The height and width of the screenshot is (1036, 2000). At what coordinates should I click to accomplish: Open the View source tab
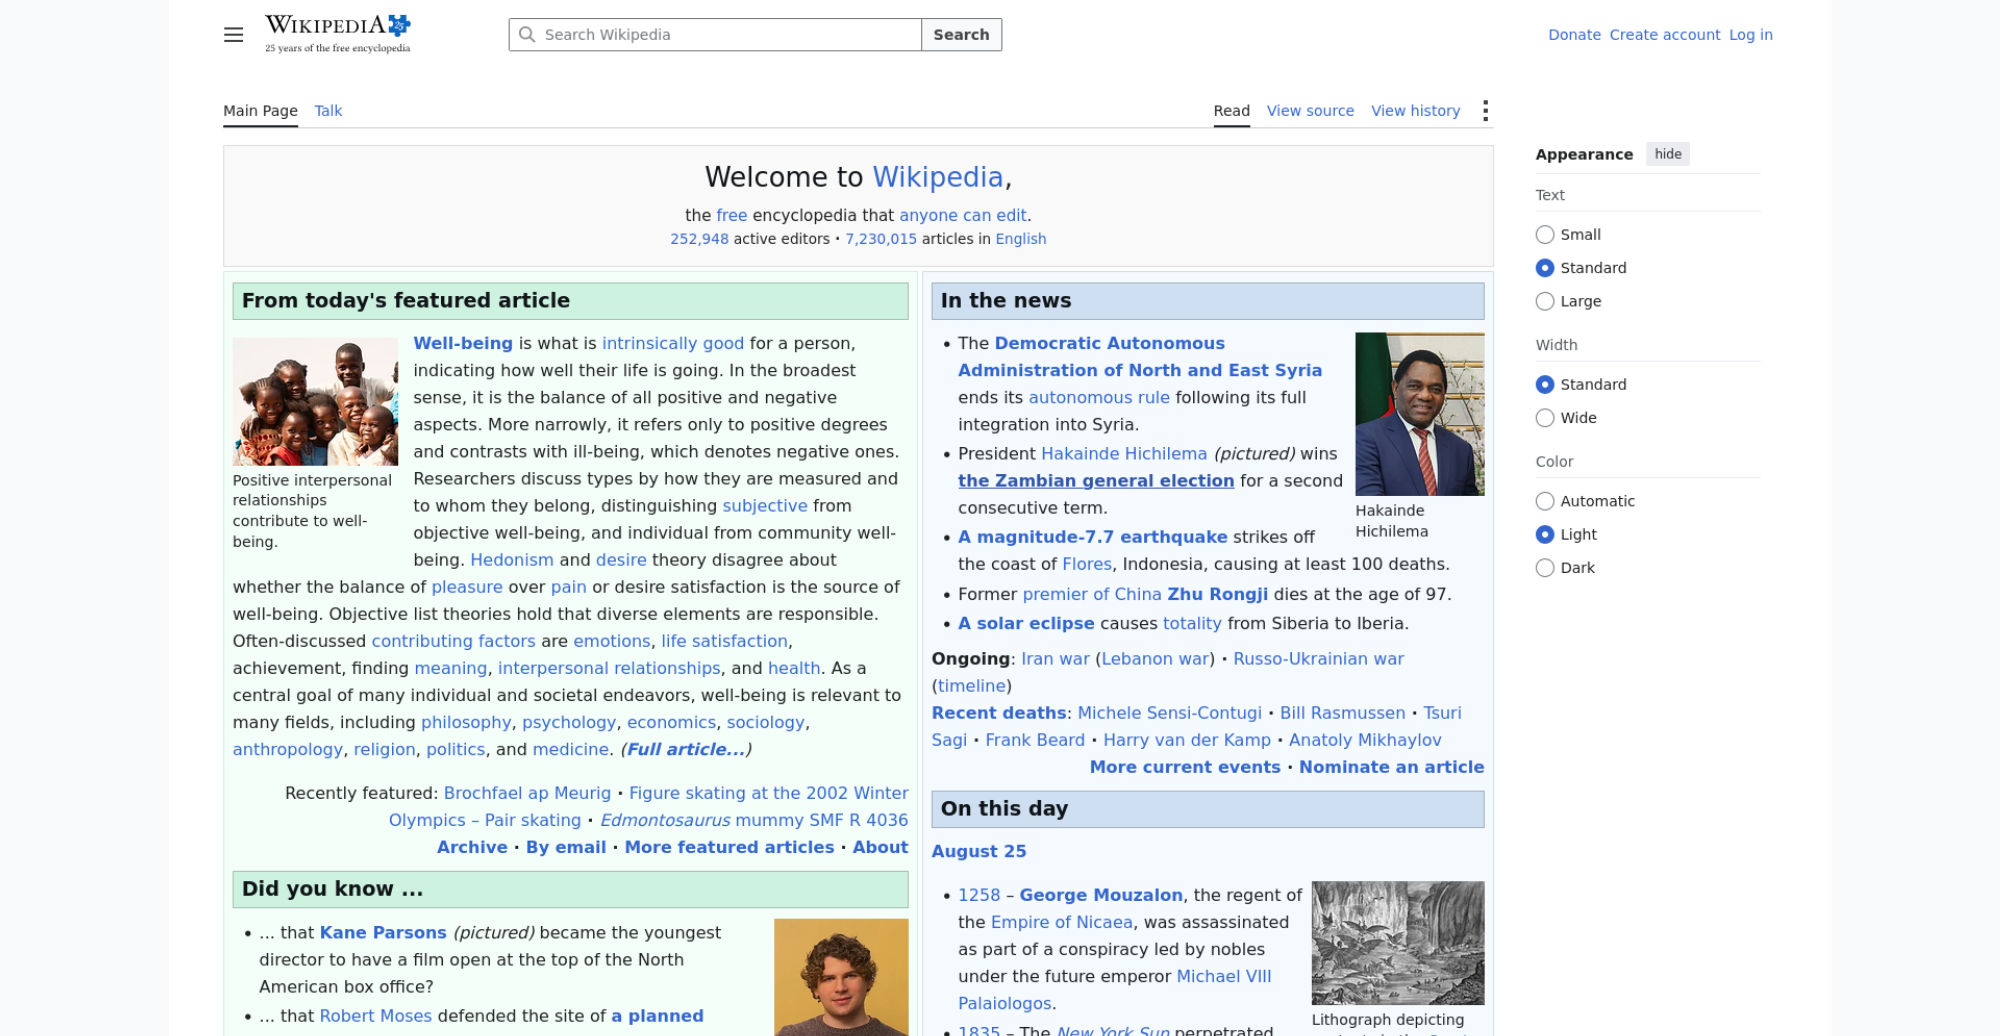(x=1310, y=111)
